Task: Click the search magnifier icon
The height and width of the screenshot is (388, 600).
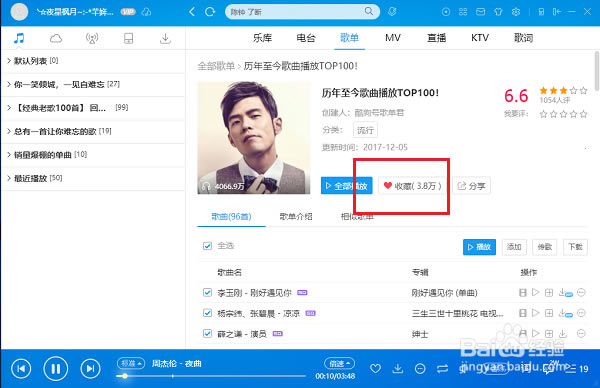Action: [x=368, y=11]
